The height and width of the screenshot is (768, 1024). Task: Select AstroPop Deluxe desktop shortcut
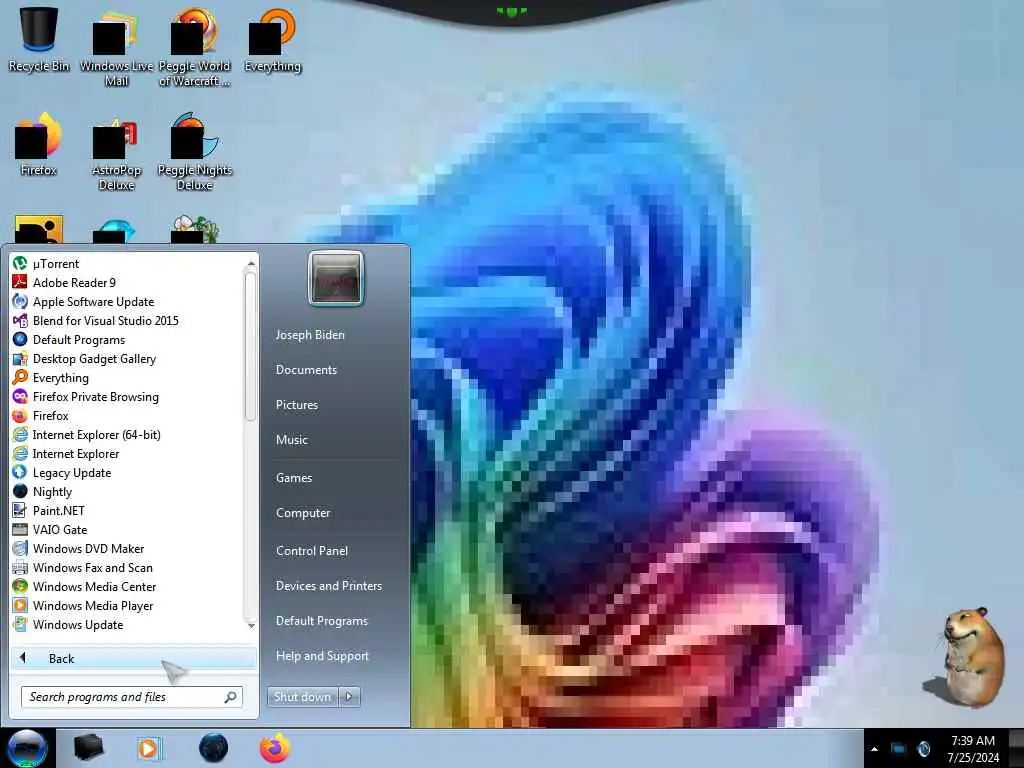tap(116, 153)
